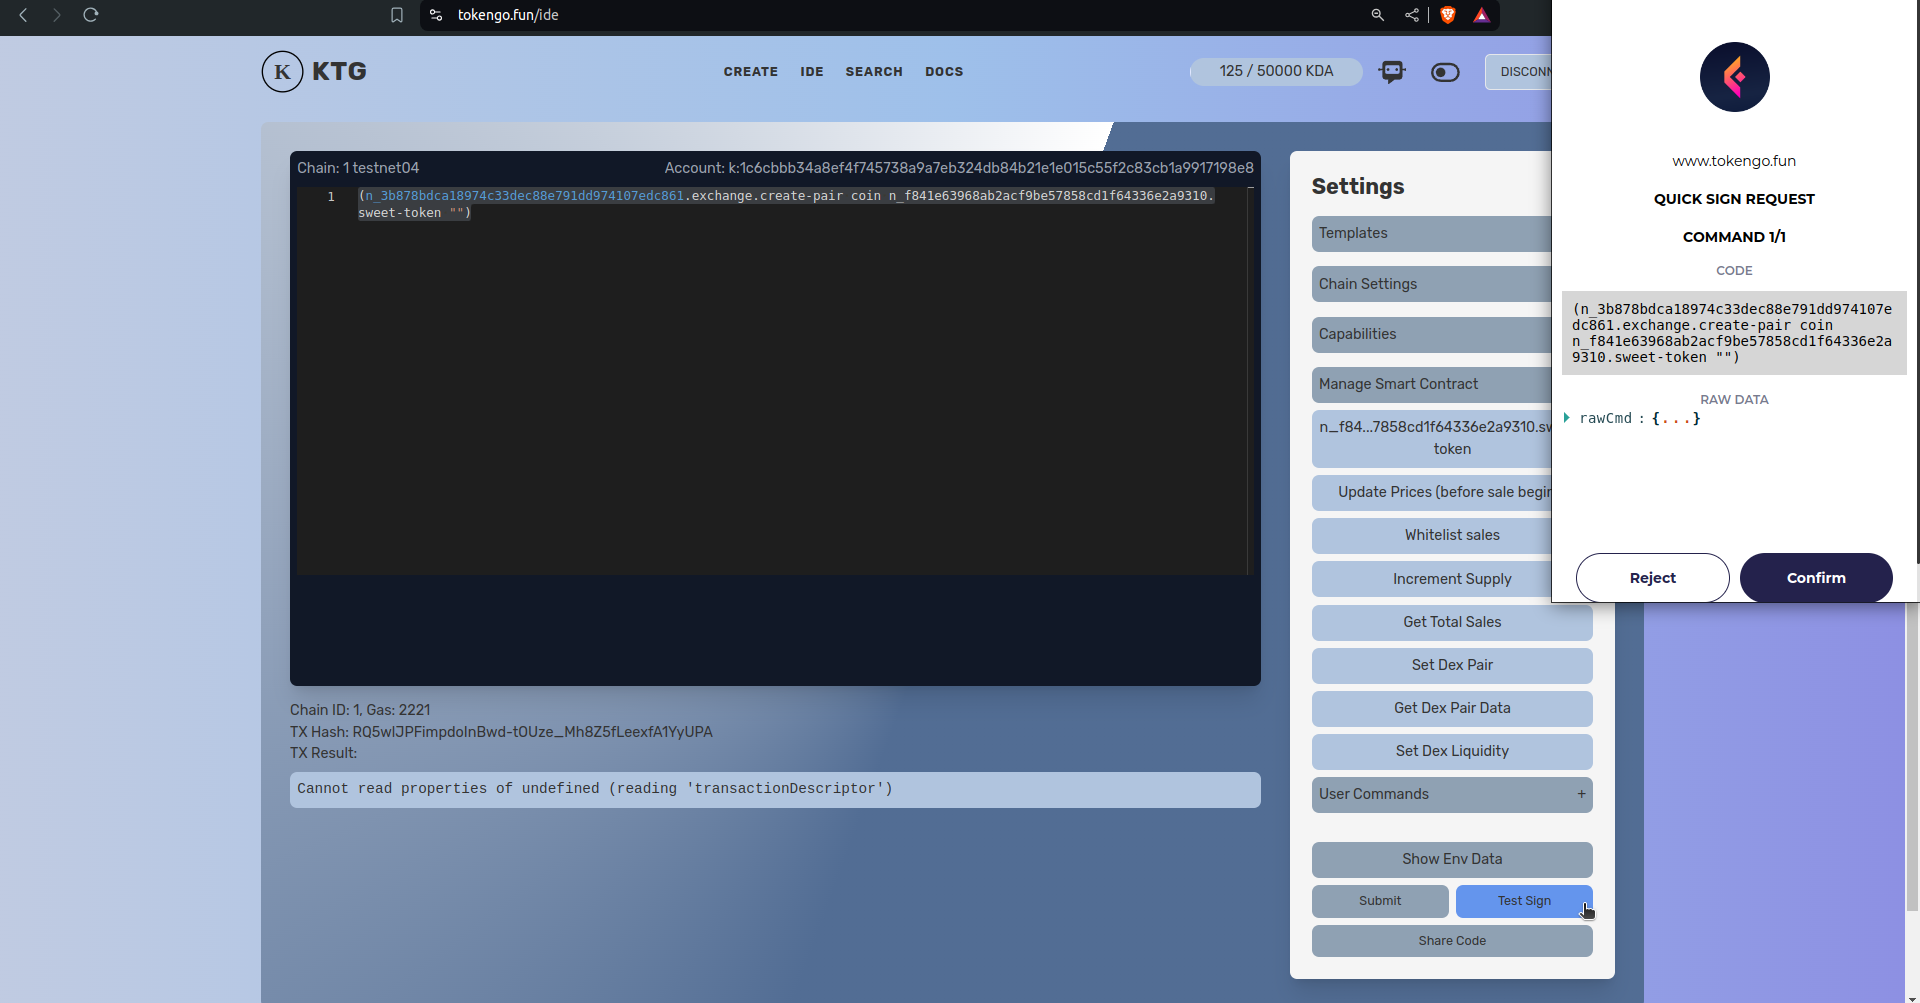Click the Submit button

point(1380,901)
